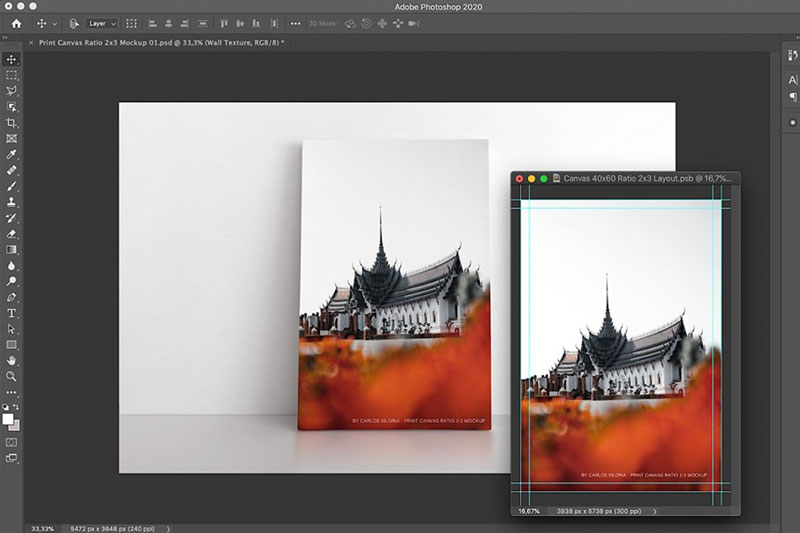Image resolution: width=800 pixels, height=533 pixels.
Task: Open the main document status bar arrow
Action: pyautogui.click(x=168, y=529)
